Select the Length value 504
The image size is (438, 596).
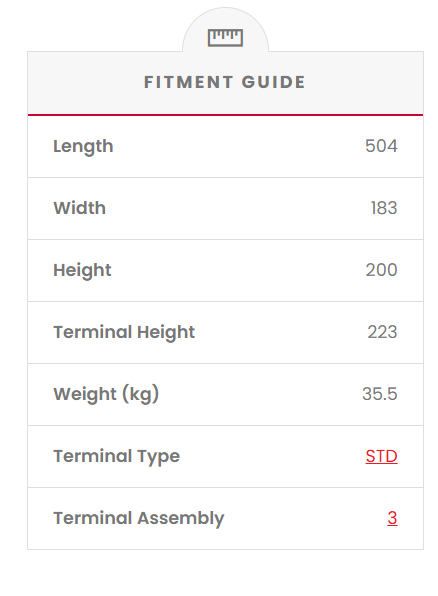[381, 146]
